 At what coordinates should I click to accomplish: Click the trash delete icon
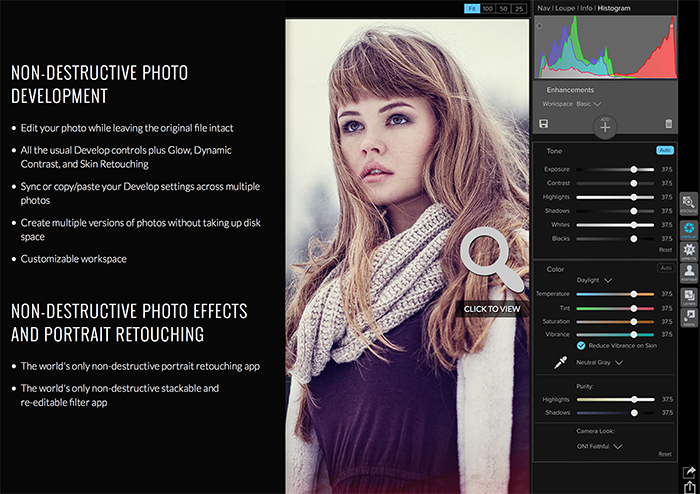point(668,124)
